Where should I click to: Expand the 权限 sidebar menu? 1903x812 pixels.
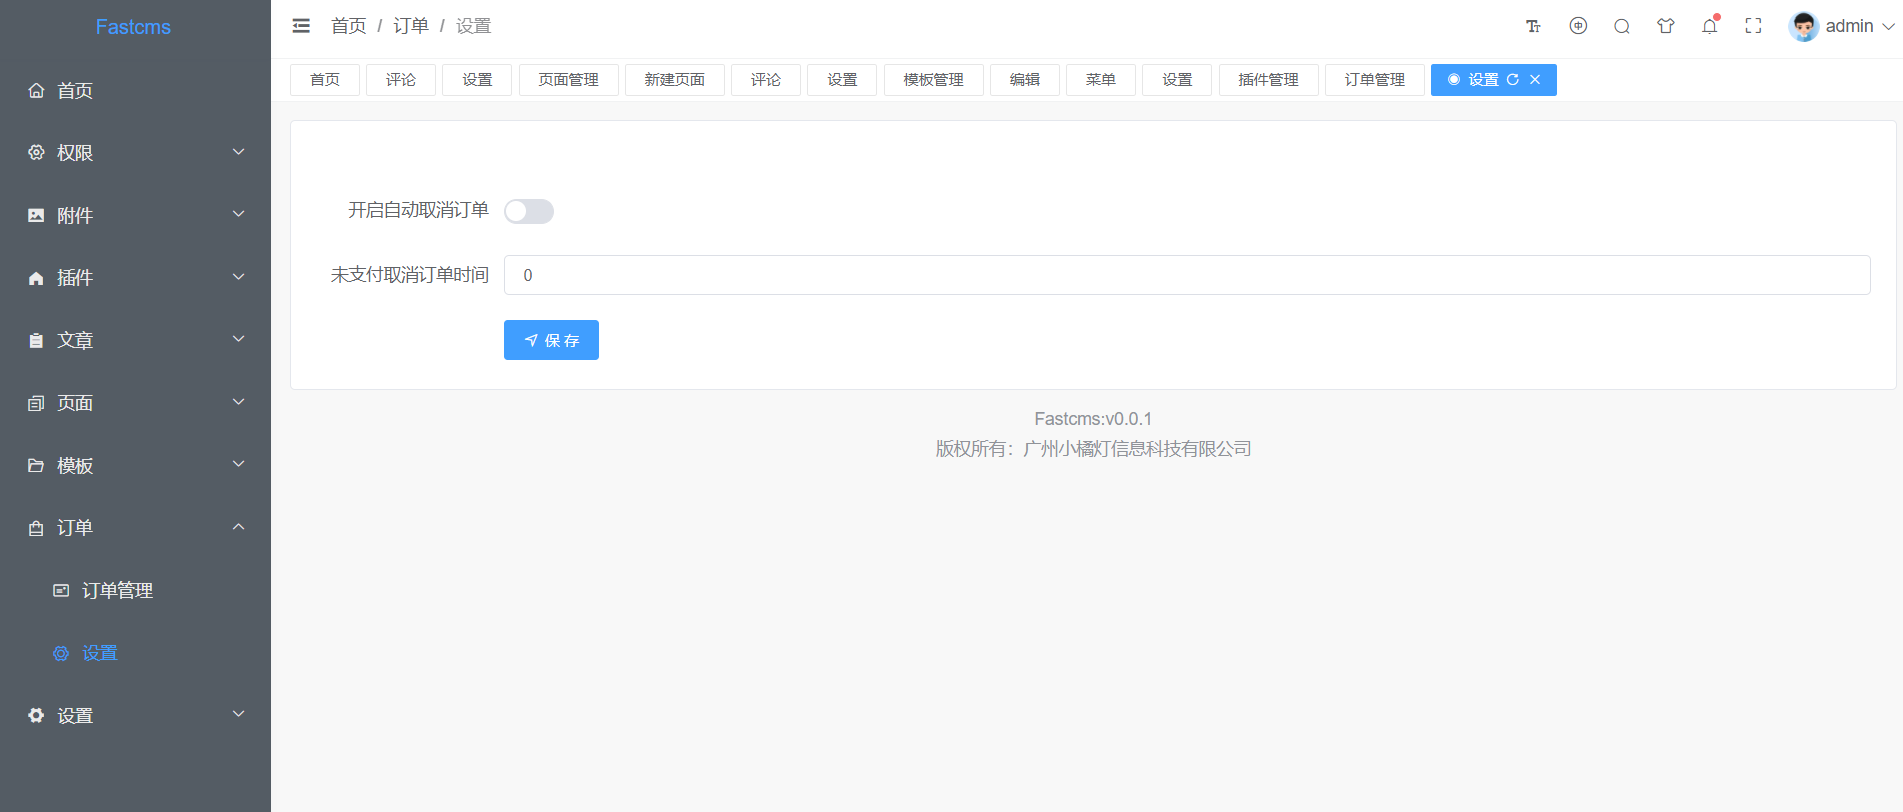pos(135,152)
